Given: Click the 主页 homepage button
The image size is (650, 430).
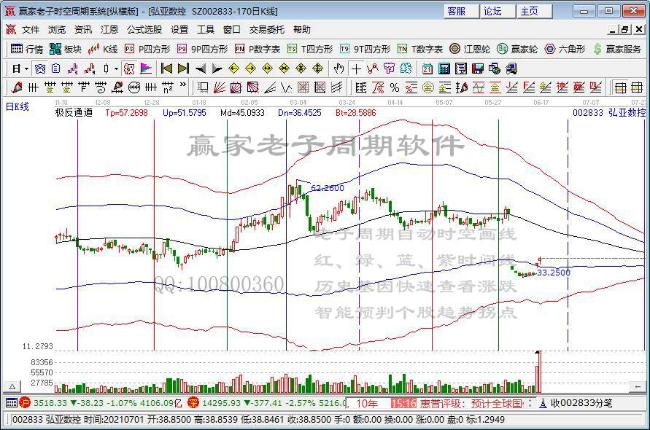Looking at the screenshot, I should (534, 11).
